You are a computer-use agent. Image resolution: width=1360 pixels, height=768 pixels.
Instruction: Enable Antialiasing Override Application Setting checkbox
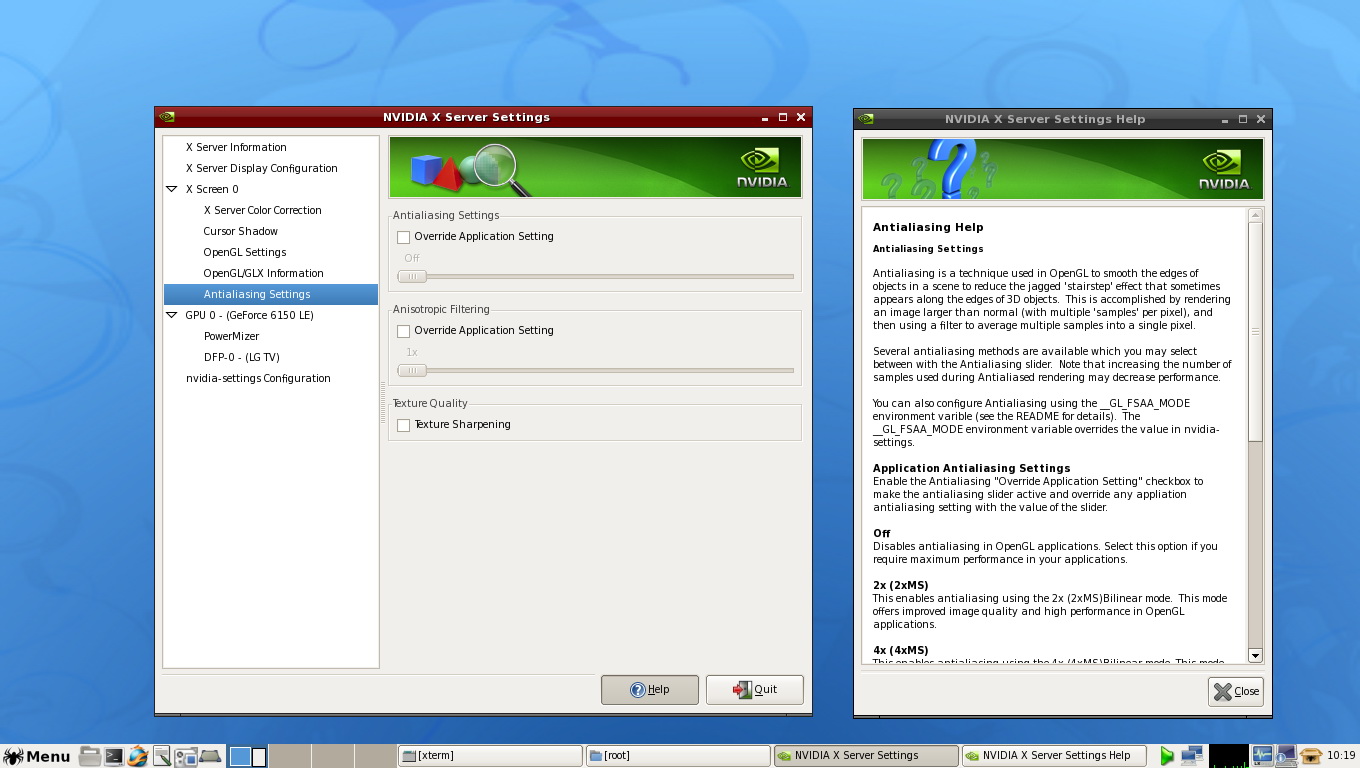coord(403,237)
